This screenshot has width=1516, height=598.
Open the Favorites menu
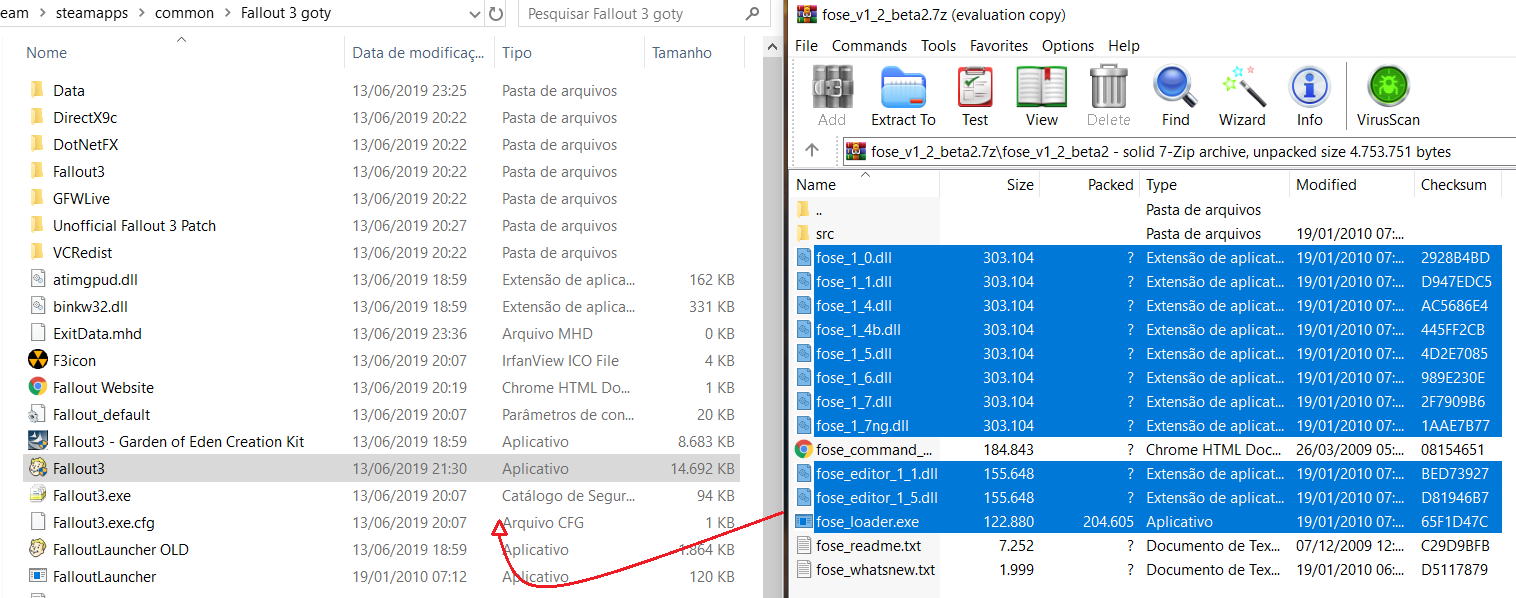click(999, 46)
